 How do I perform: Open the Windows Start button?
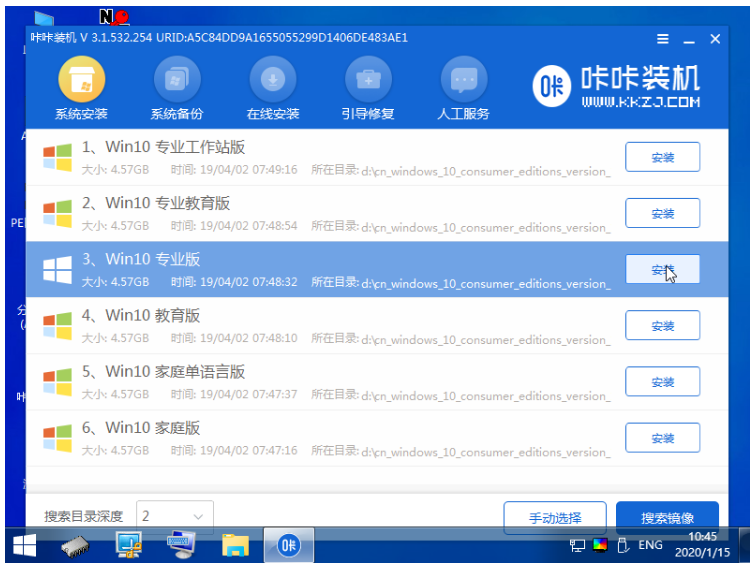[25, 545]
